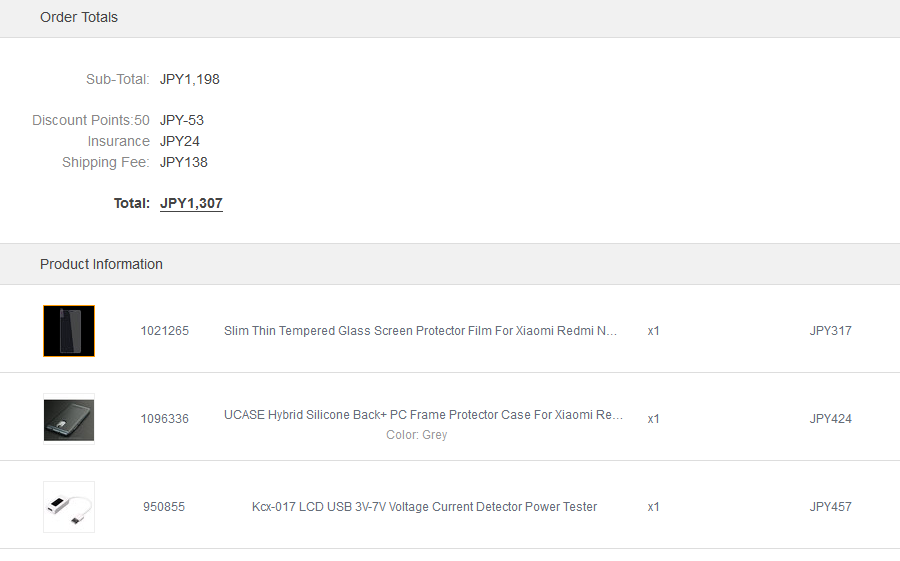Open Slim Thin Tempered Glass product link
Viewport: 900px width, 561px height.
click(x=420, y=331)
